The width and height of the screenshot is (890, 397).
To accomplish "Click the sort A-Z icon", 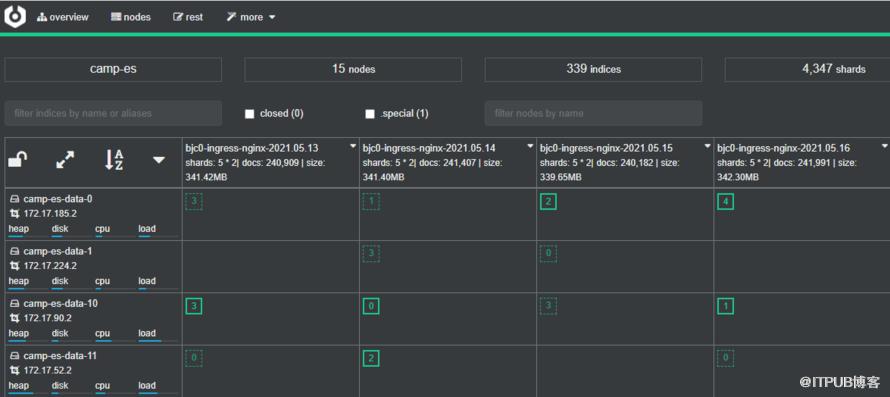I will click(114, 160).
